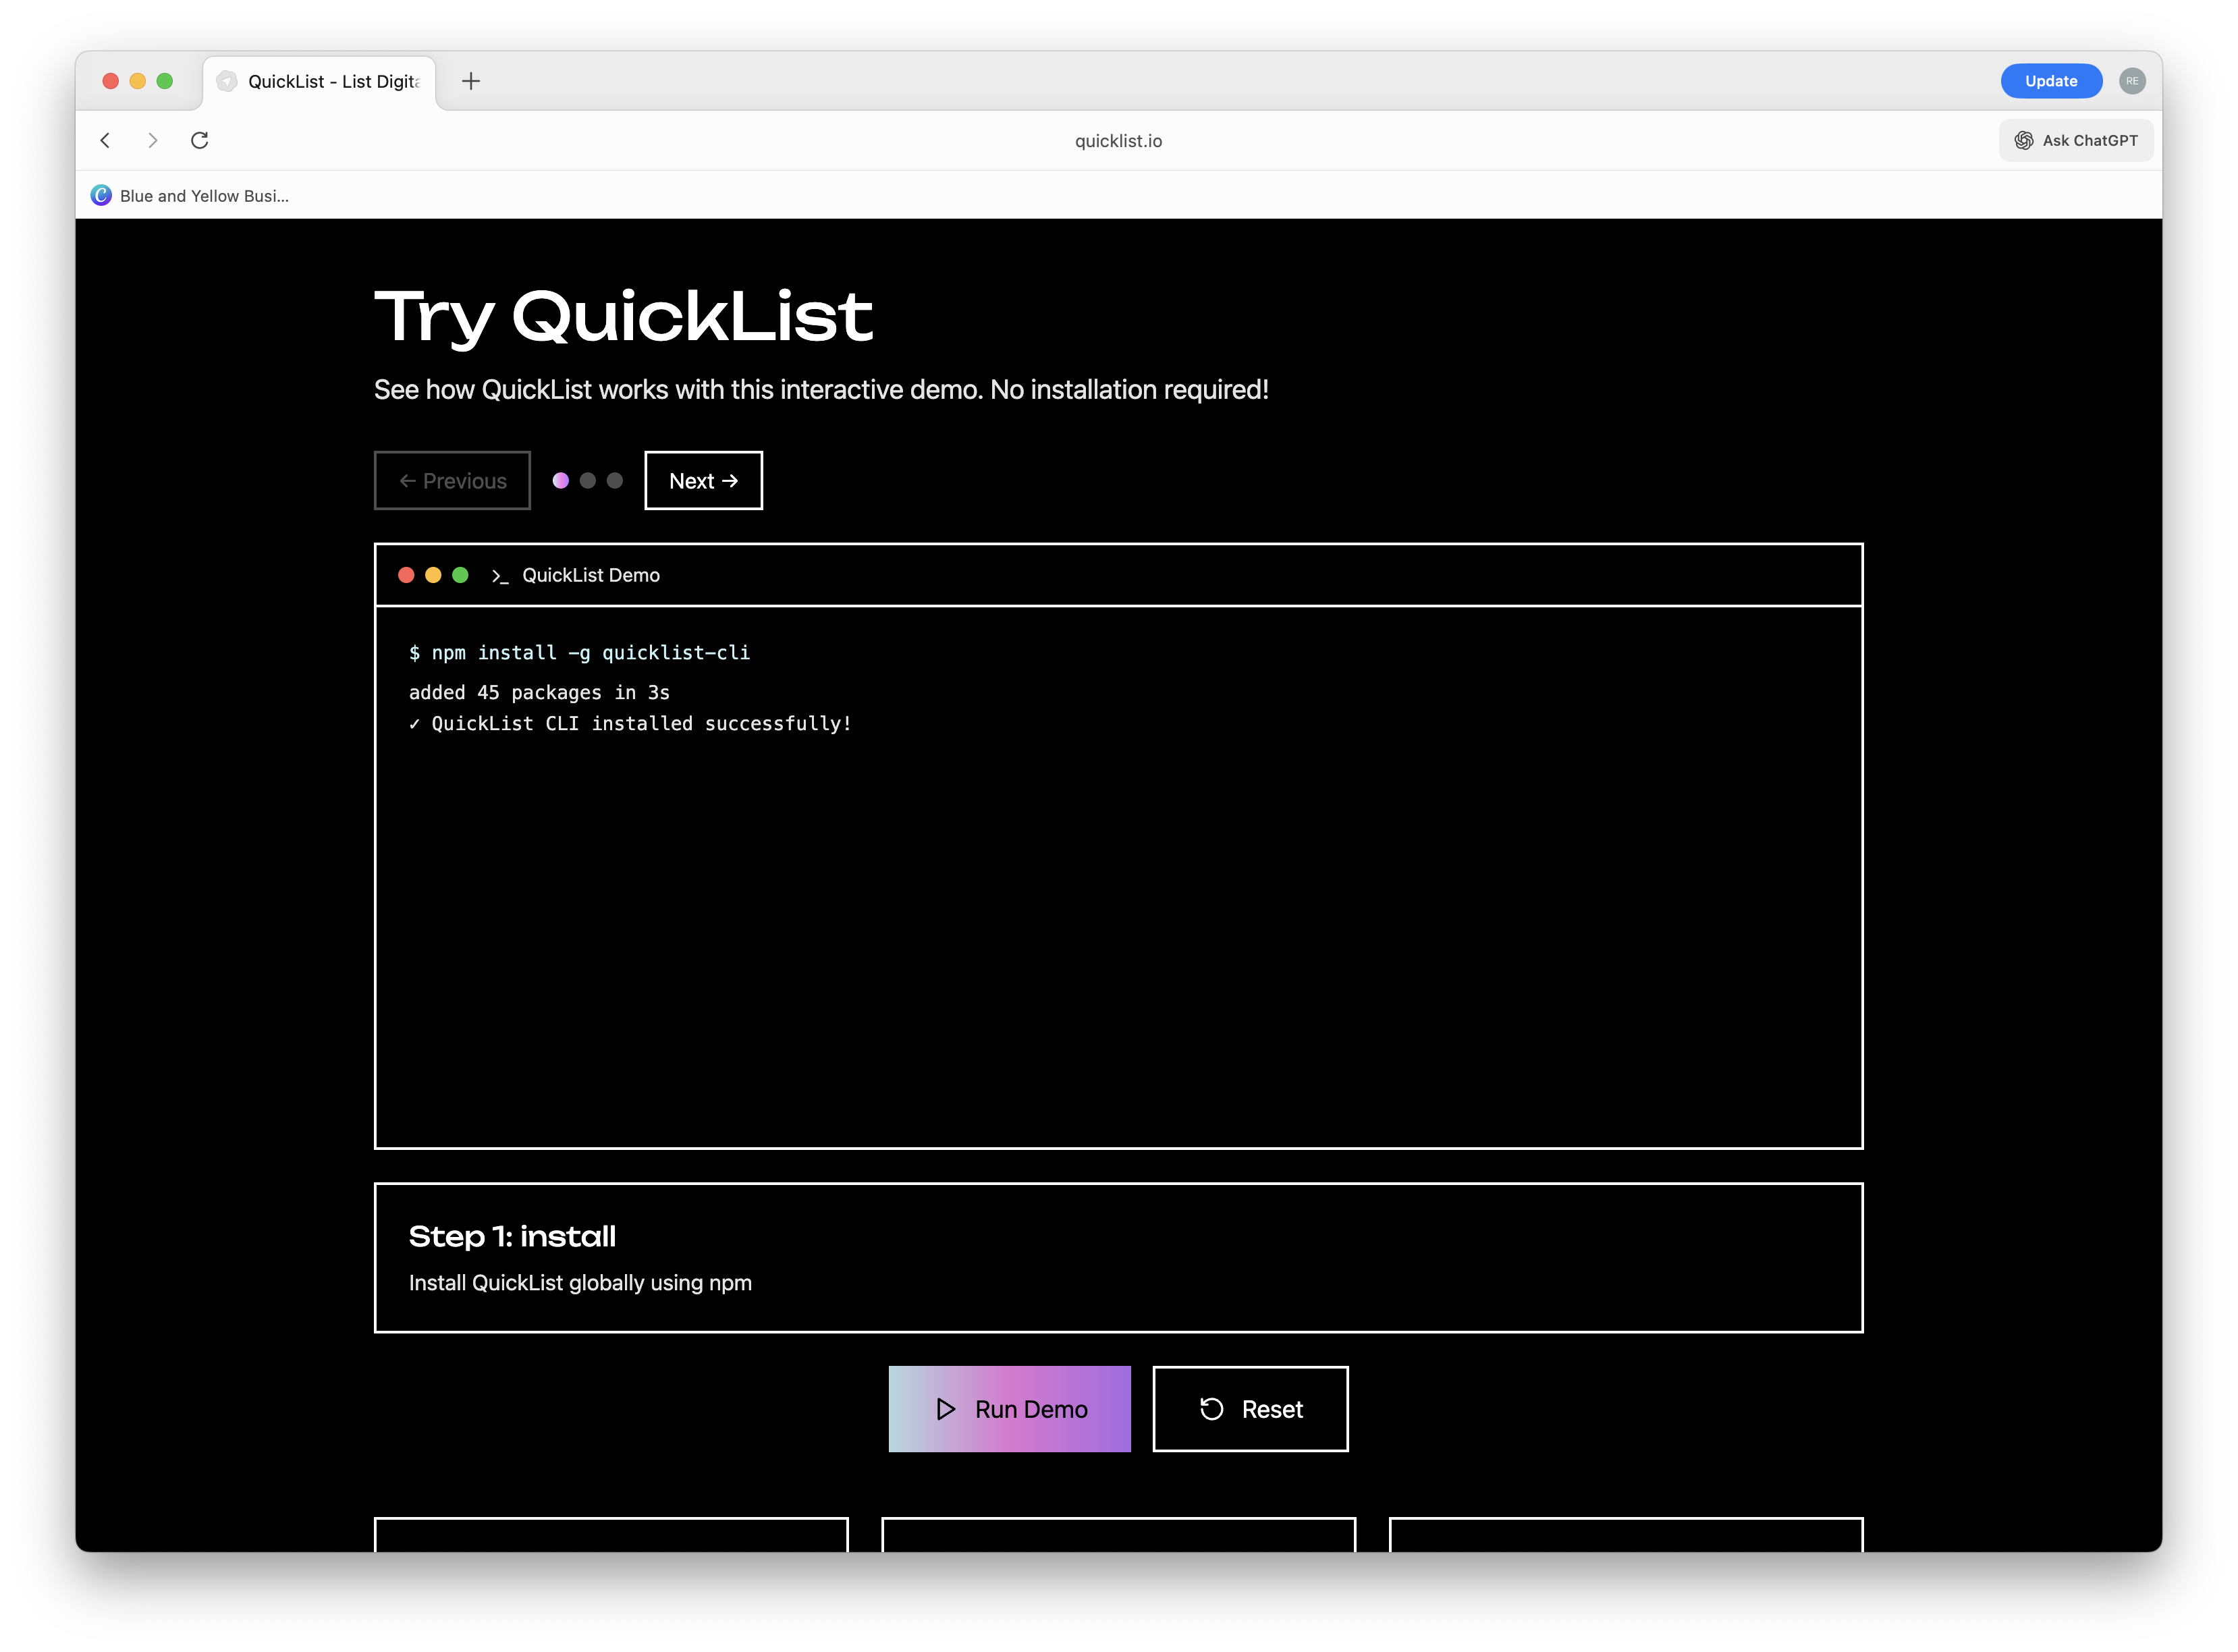Open the Blue and Yellow bookmark
Image resolution: width=2238 pixels, height=1652 pixels.
coord(192,195)
